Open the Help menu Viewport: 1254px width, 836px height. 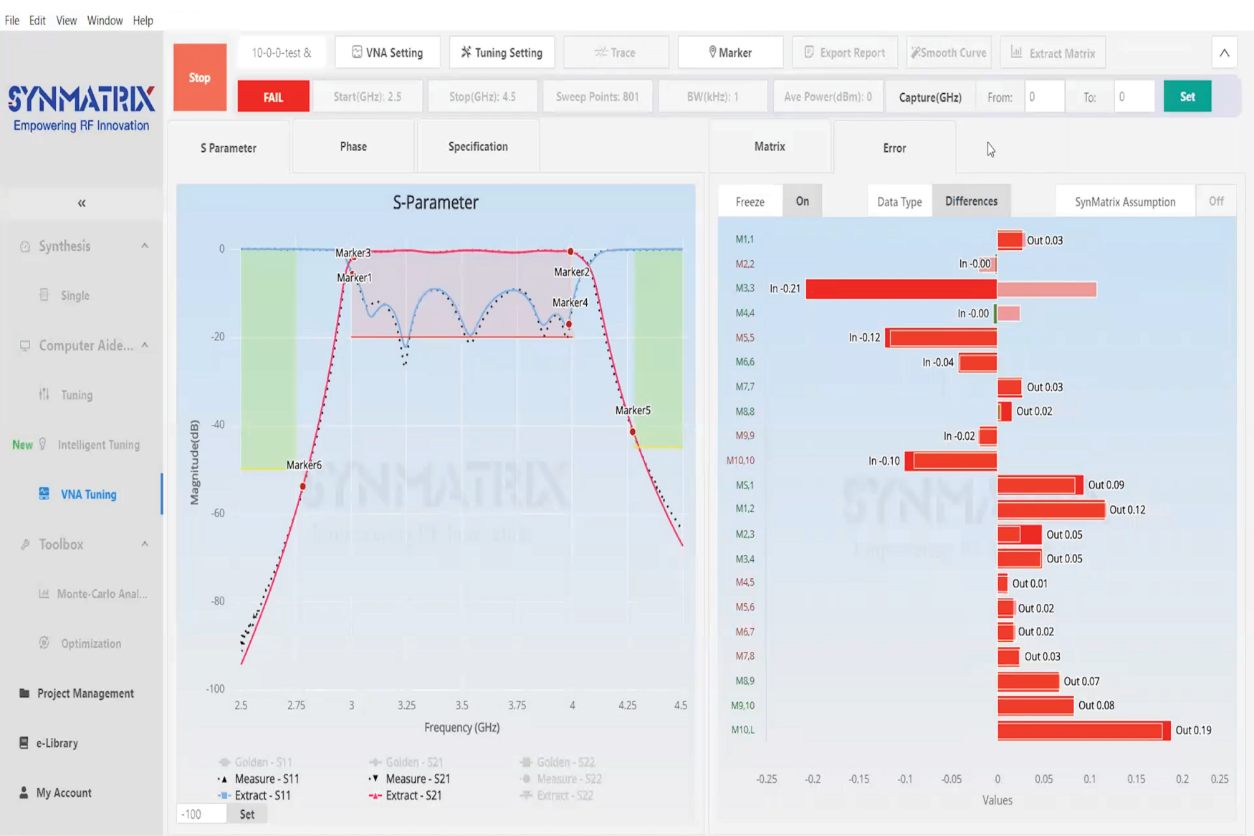pos(143,20)
